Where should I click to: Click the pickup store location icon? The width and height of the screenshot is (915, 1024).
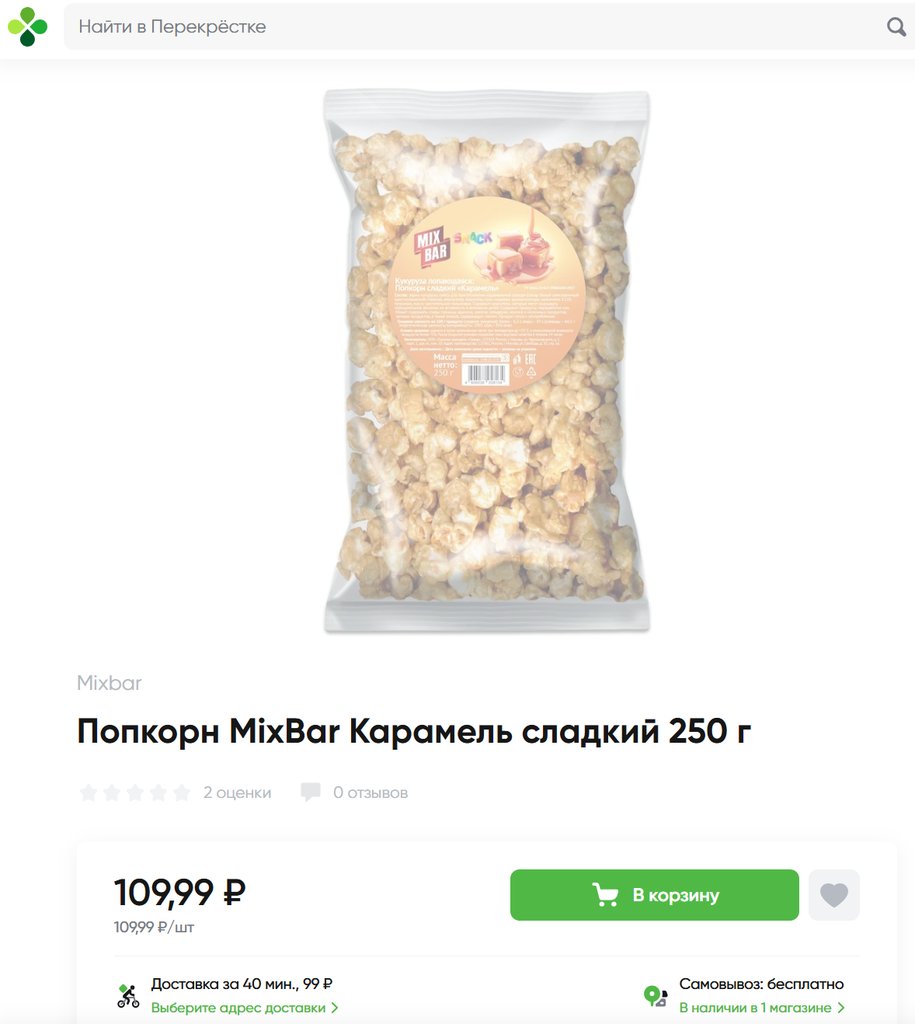pyautogui.click(x=655, y=996)
